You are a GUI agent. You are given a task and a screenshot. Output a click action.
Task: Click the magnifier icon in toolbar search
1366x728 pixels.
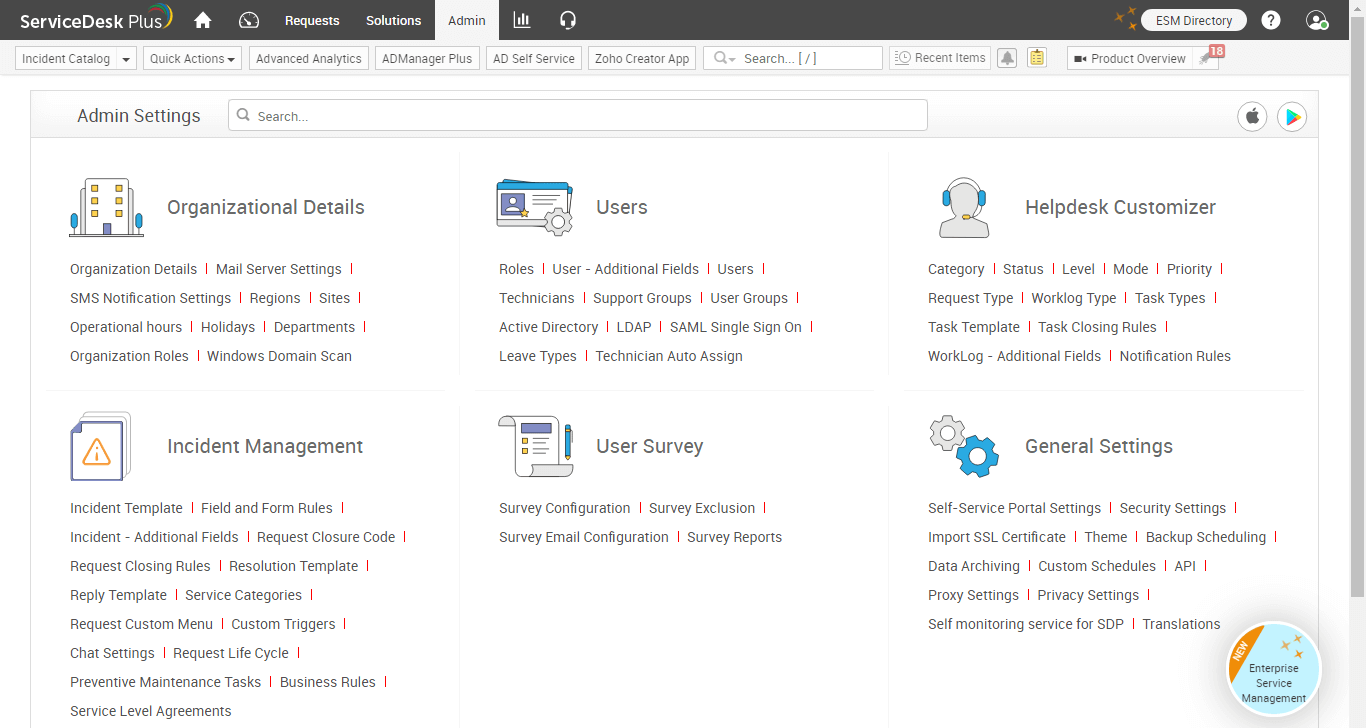pos(721,58)
